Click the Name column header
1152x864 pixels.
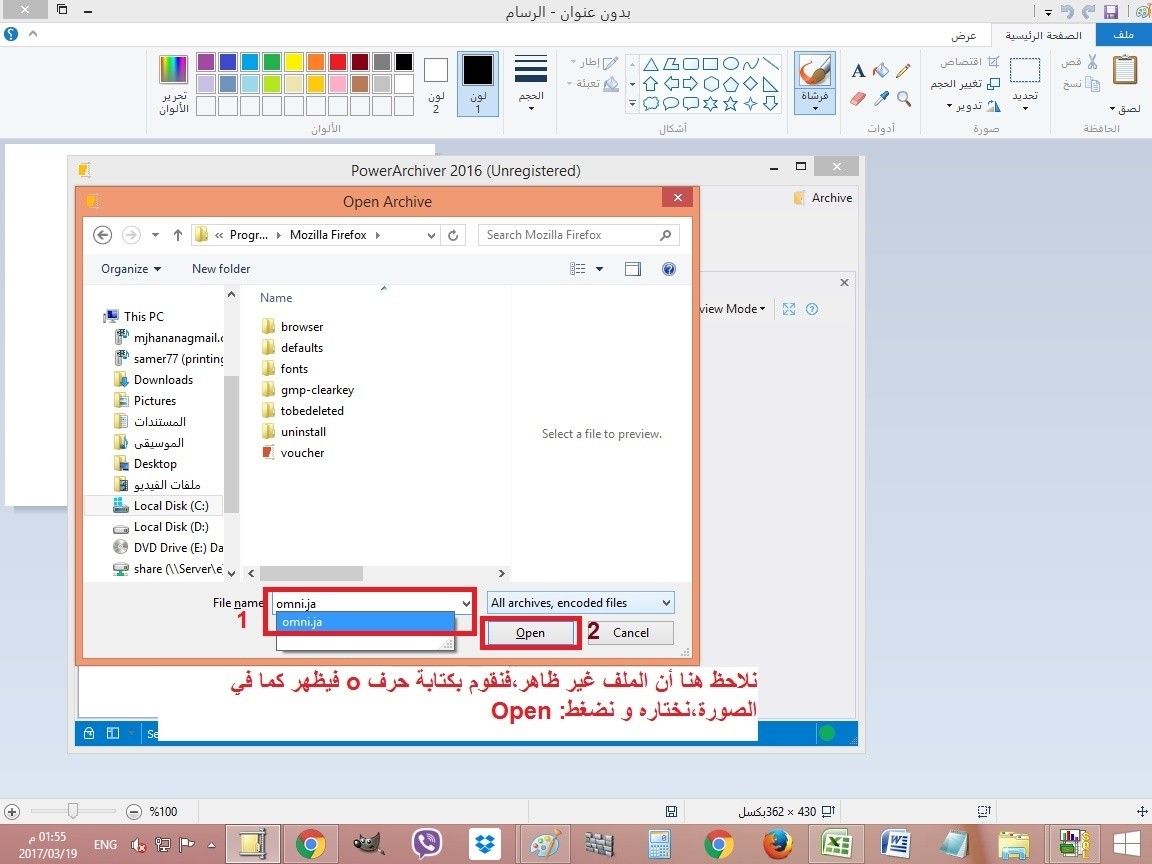pyautogui.click(x=276, y=298)
